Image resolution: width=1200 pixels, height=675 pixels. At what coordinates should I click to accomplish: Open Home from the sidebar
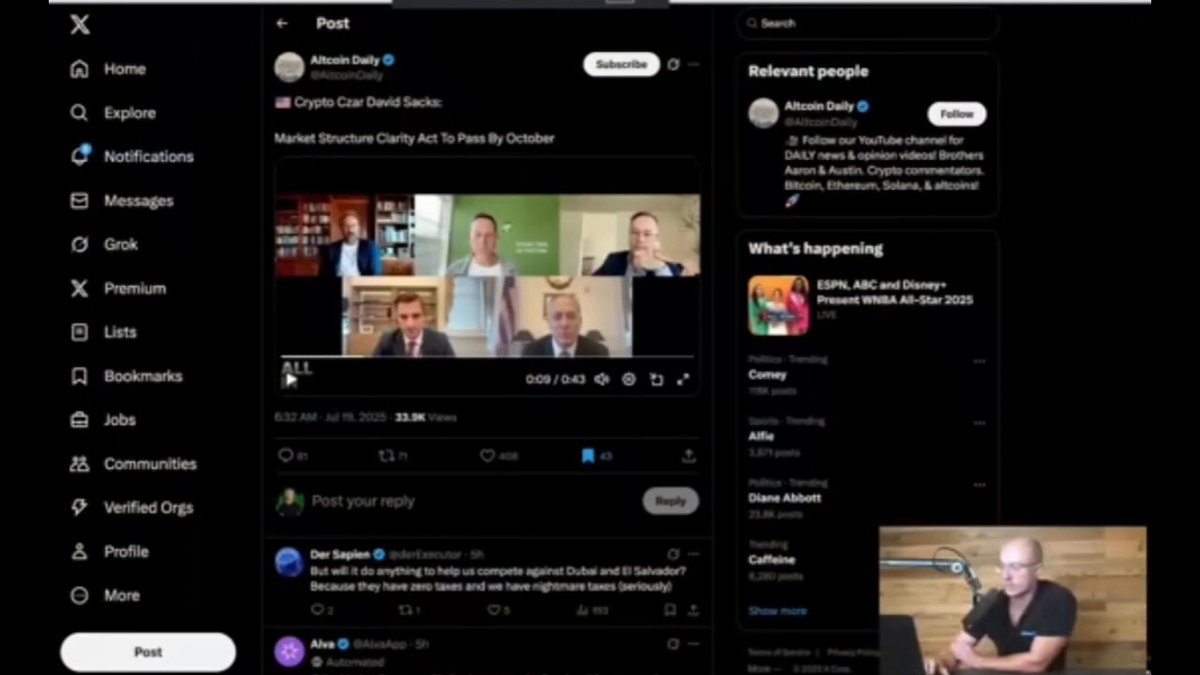[x=108, y=69]
